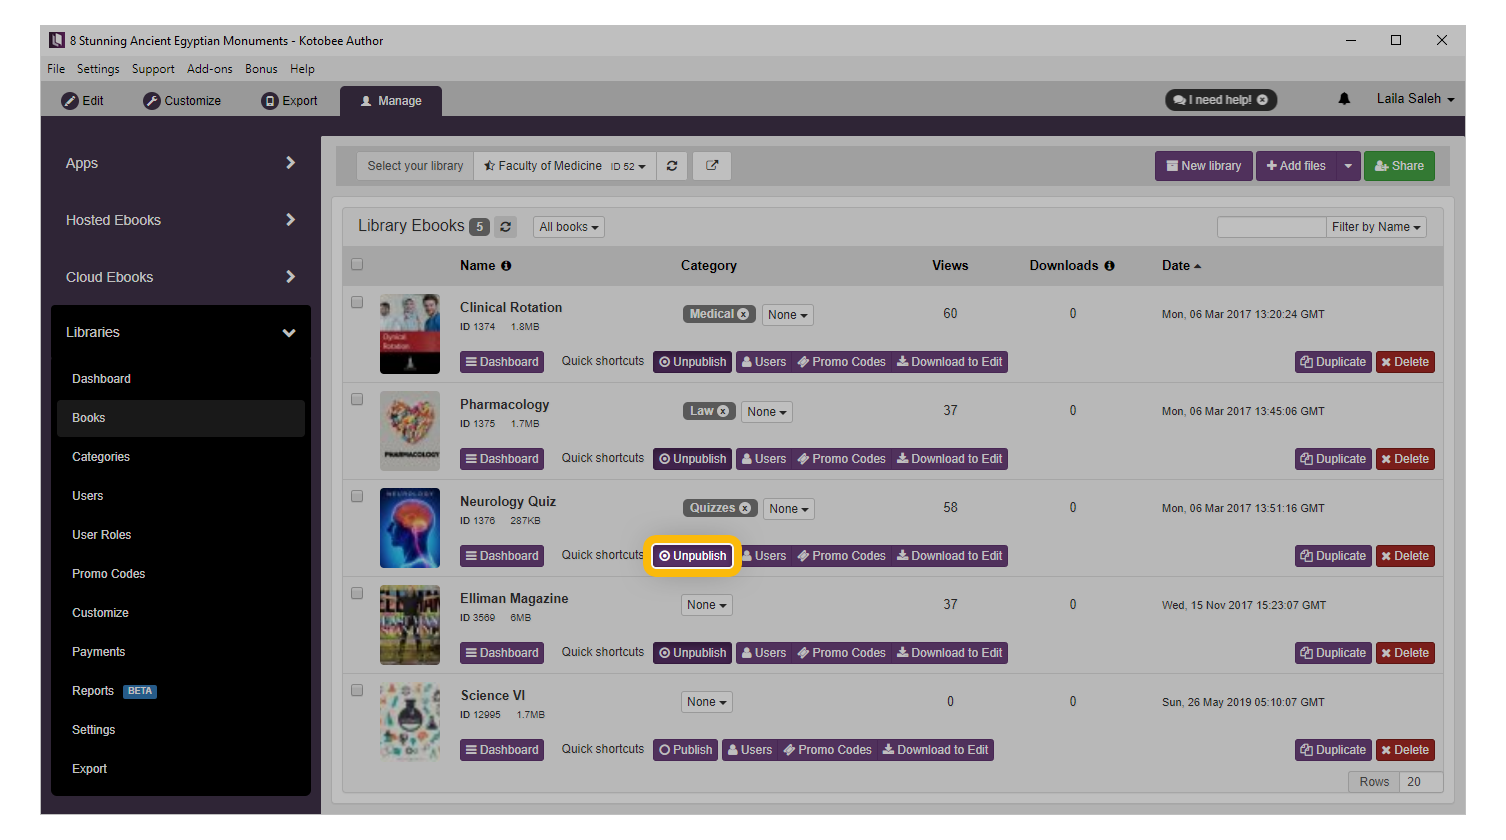Viewport: 1506px width, 840px height.
Task: Open Promo Codes for Pharmacology
Action: (841, 459)
